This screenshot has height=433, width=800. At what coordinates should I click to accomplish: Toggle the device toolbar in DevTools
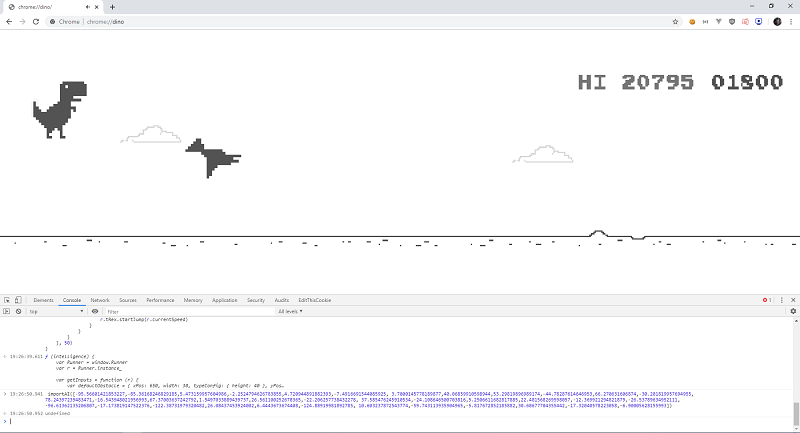pyautogui.click(x=18, y=300)
